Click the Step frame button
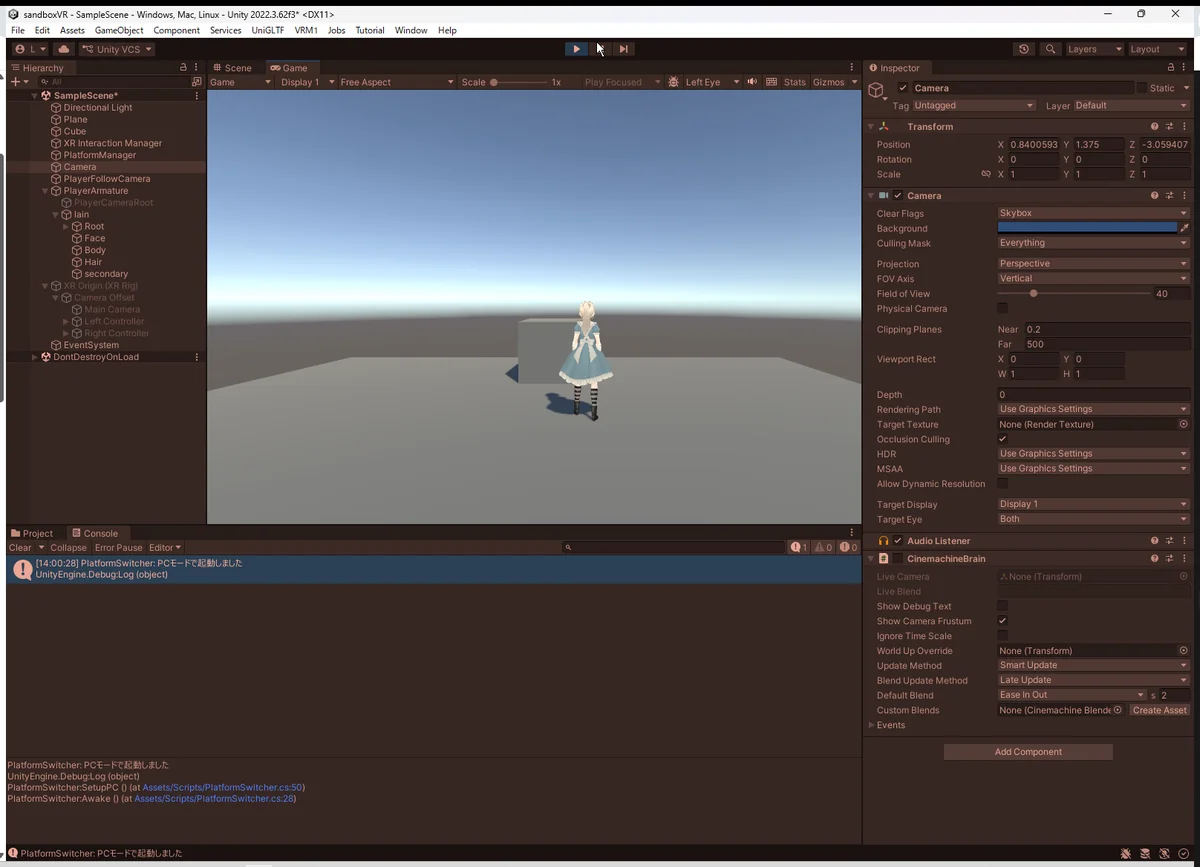This screenshot has height=867, width=1200. coord(623,49)
